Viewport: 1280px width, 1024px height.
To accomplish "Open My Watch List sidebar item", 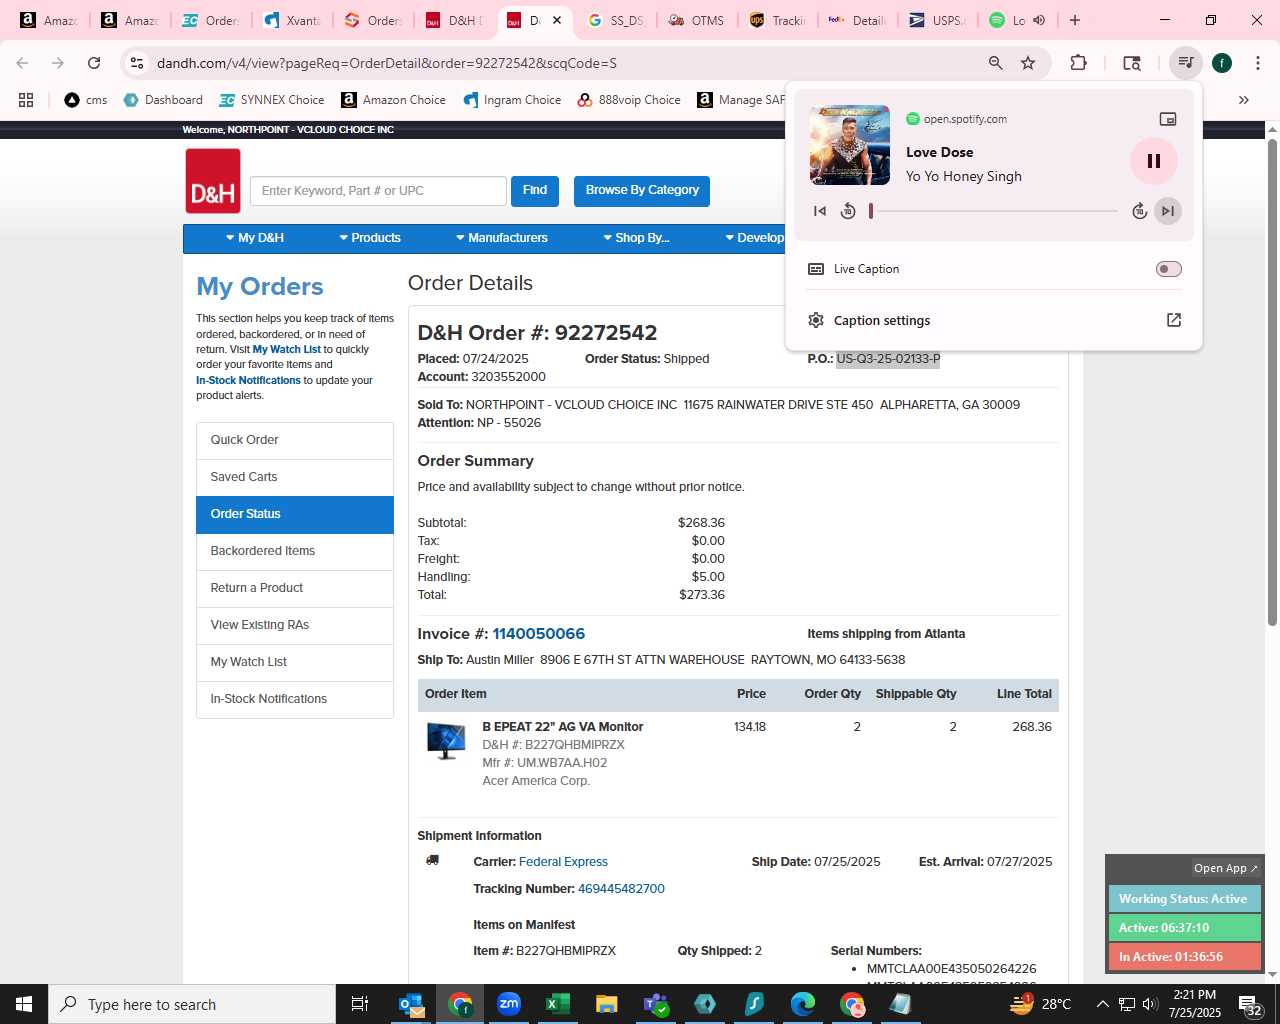I will coord(295,663).
